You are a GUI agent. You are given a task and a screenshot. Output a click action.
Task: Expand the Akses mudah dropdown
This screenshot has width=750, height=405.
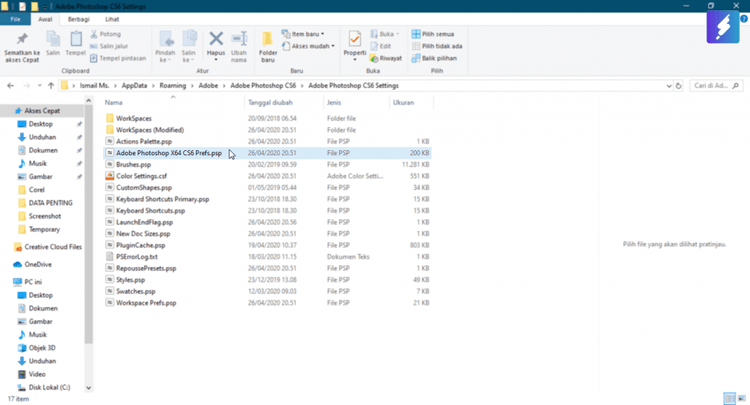311,46
